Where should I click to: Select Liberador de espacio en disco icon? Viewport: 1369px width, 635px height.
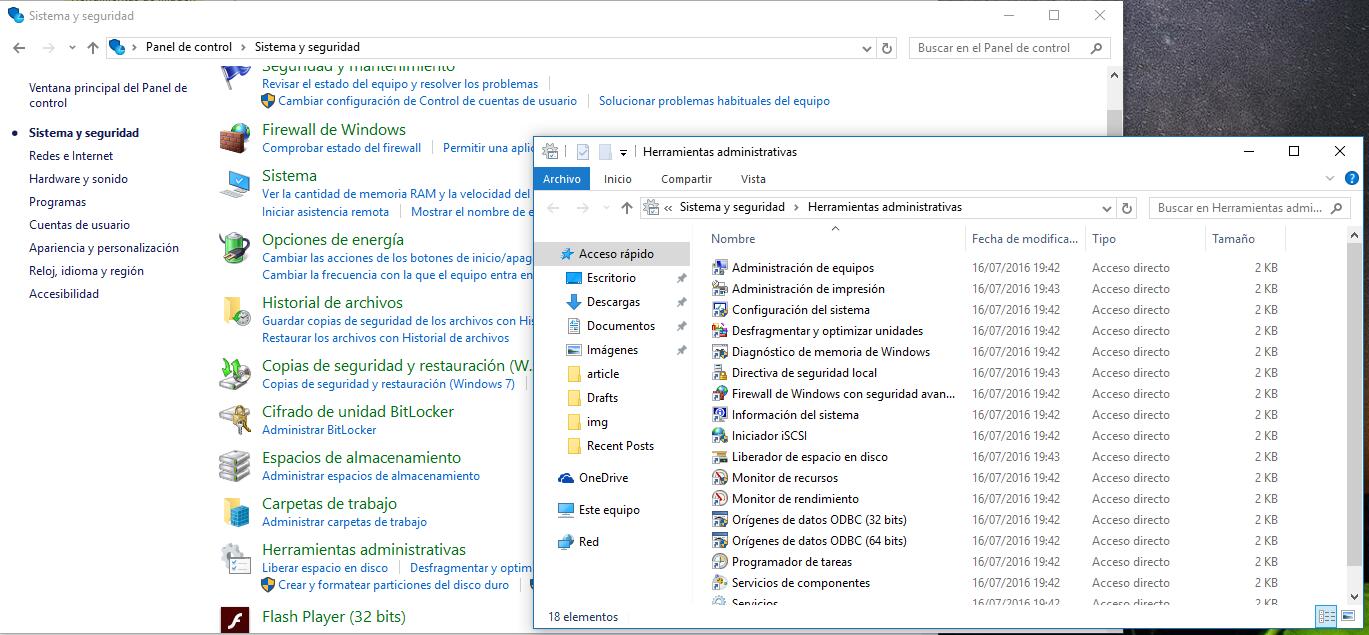(x=719, y=456)
